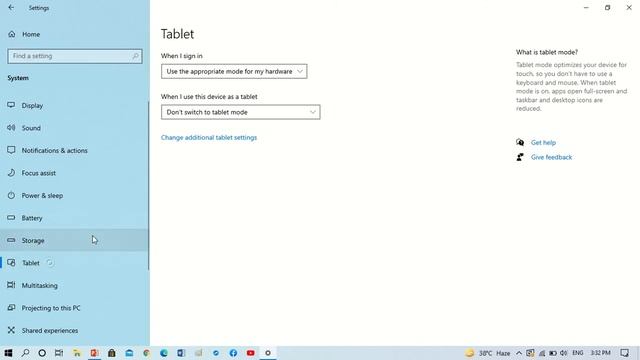
Task: Open Battery settings in the sidebar
Action: click(74, 218)
